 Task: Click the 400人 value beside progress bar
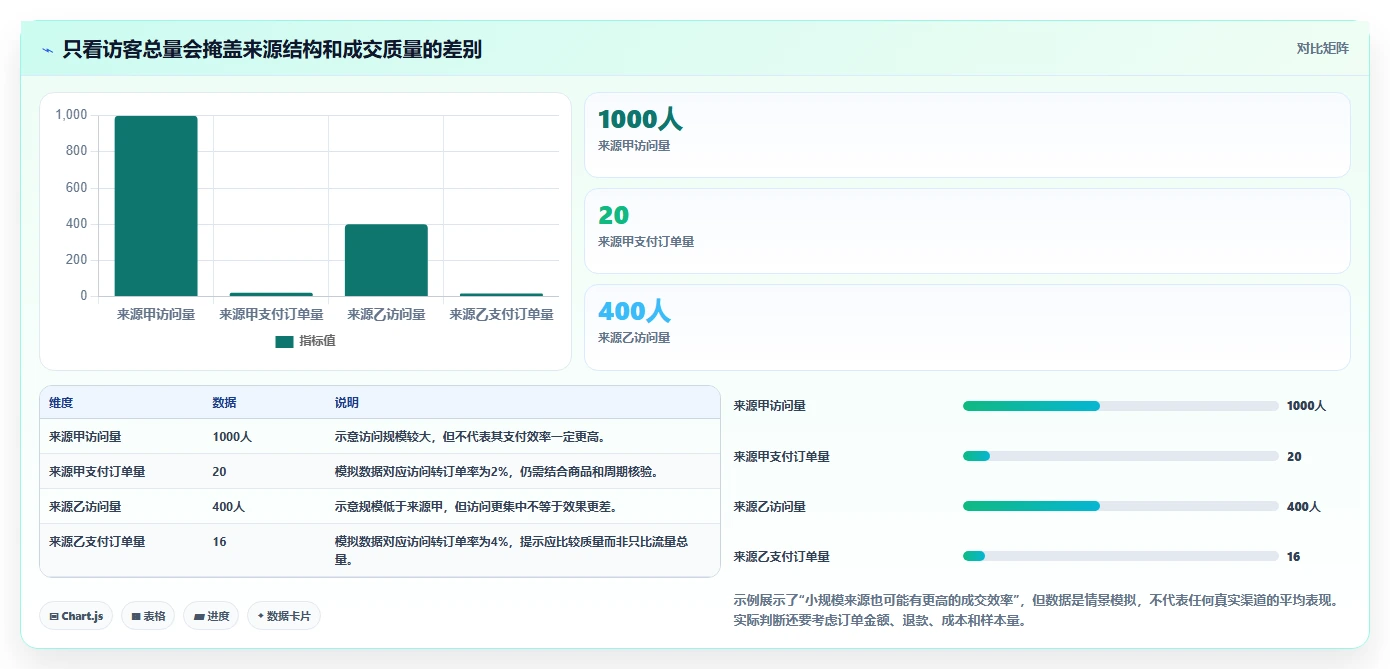click(x=1304, y=506)
